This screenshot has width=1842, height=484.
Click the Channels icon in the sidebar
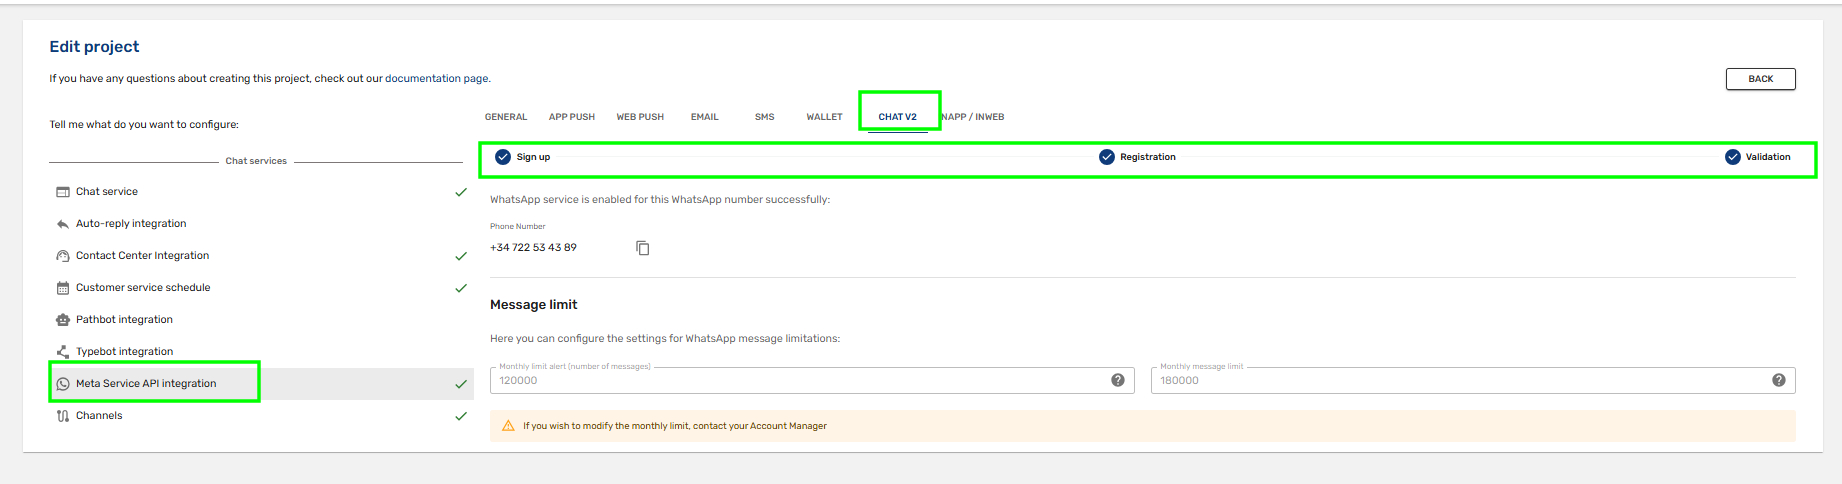coord(63,416)
